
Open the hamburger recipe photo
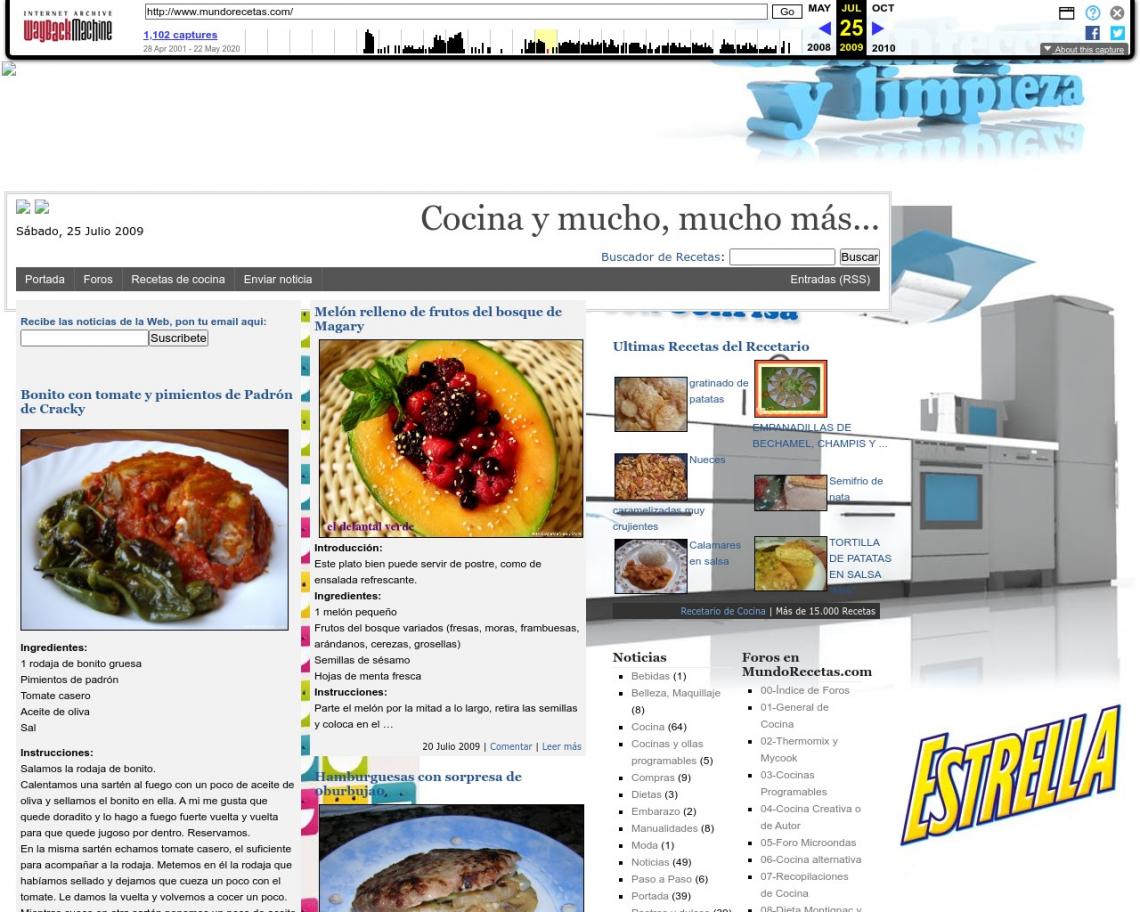click(x=451, y=858)
